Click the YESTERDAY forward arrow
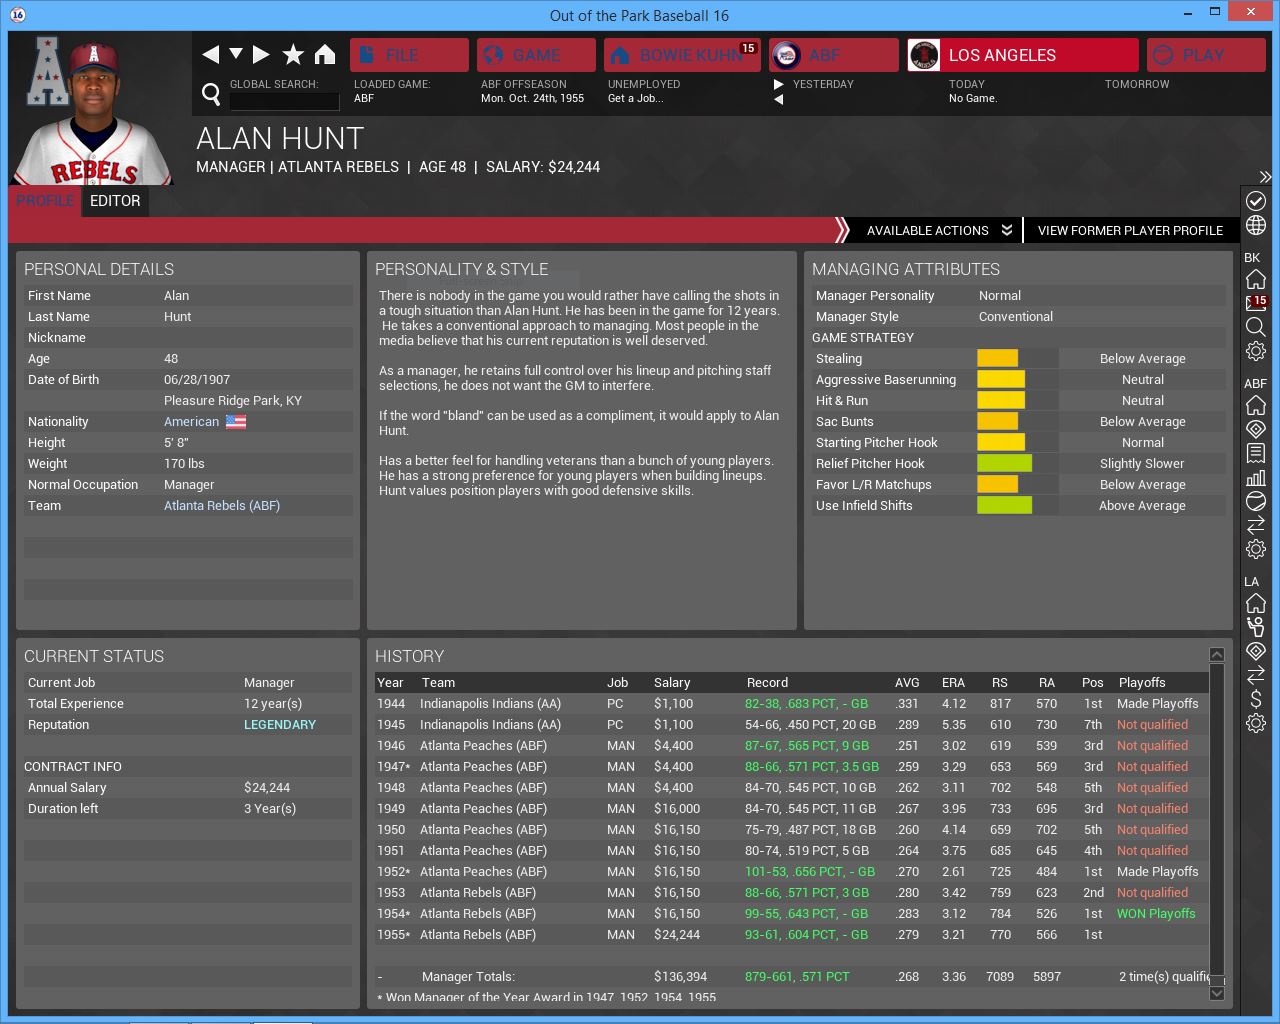The width and height of the screenshot is (1280, 1024). tap(779, 85)
